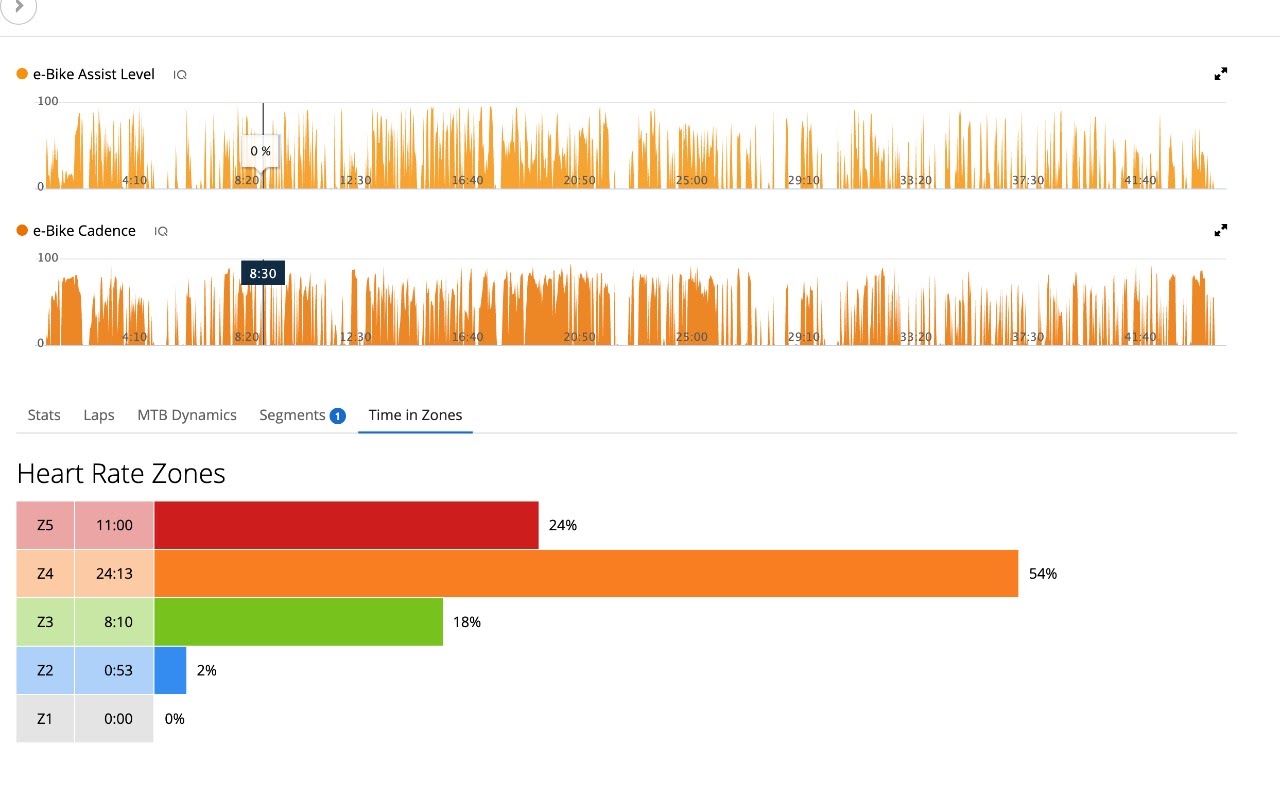
Task: Click the orange Z4 heart rate bar
Action: pyautogui.click(x=586, y=573)
